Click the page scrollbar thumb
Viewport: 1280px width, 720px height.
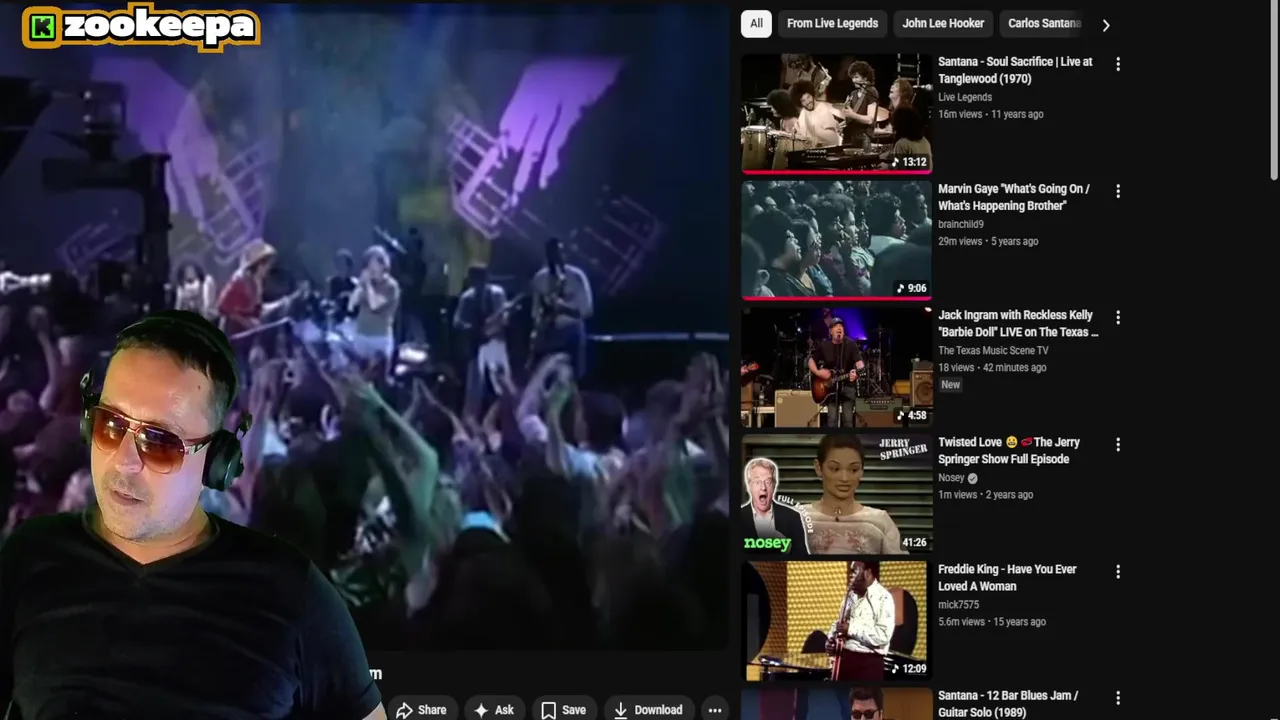1274,90
